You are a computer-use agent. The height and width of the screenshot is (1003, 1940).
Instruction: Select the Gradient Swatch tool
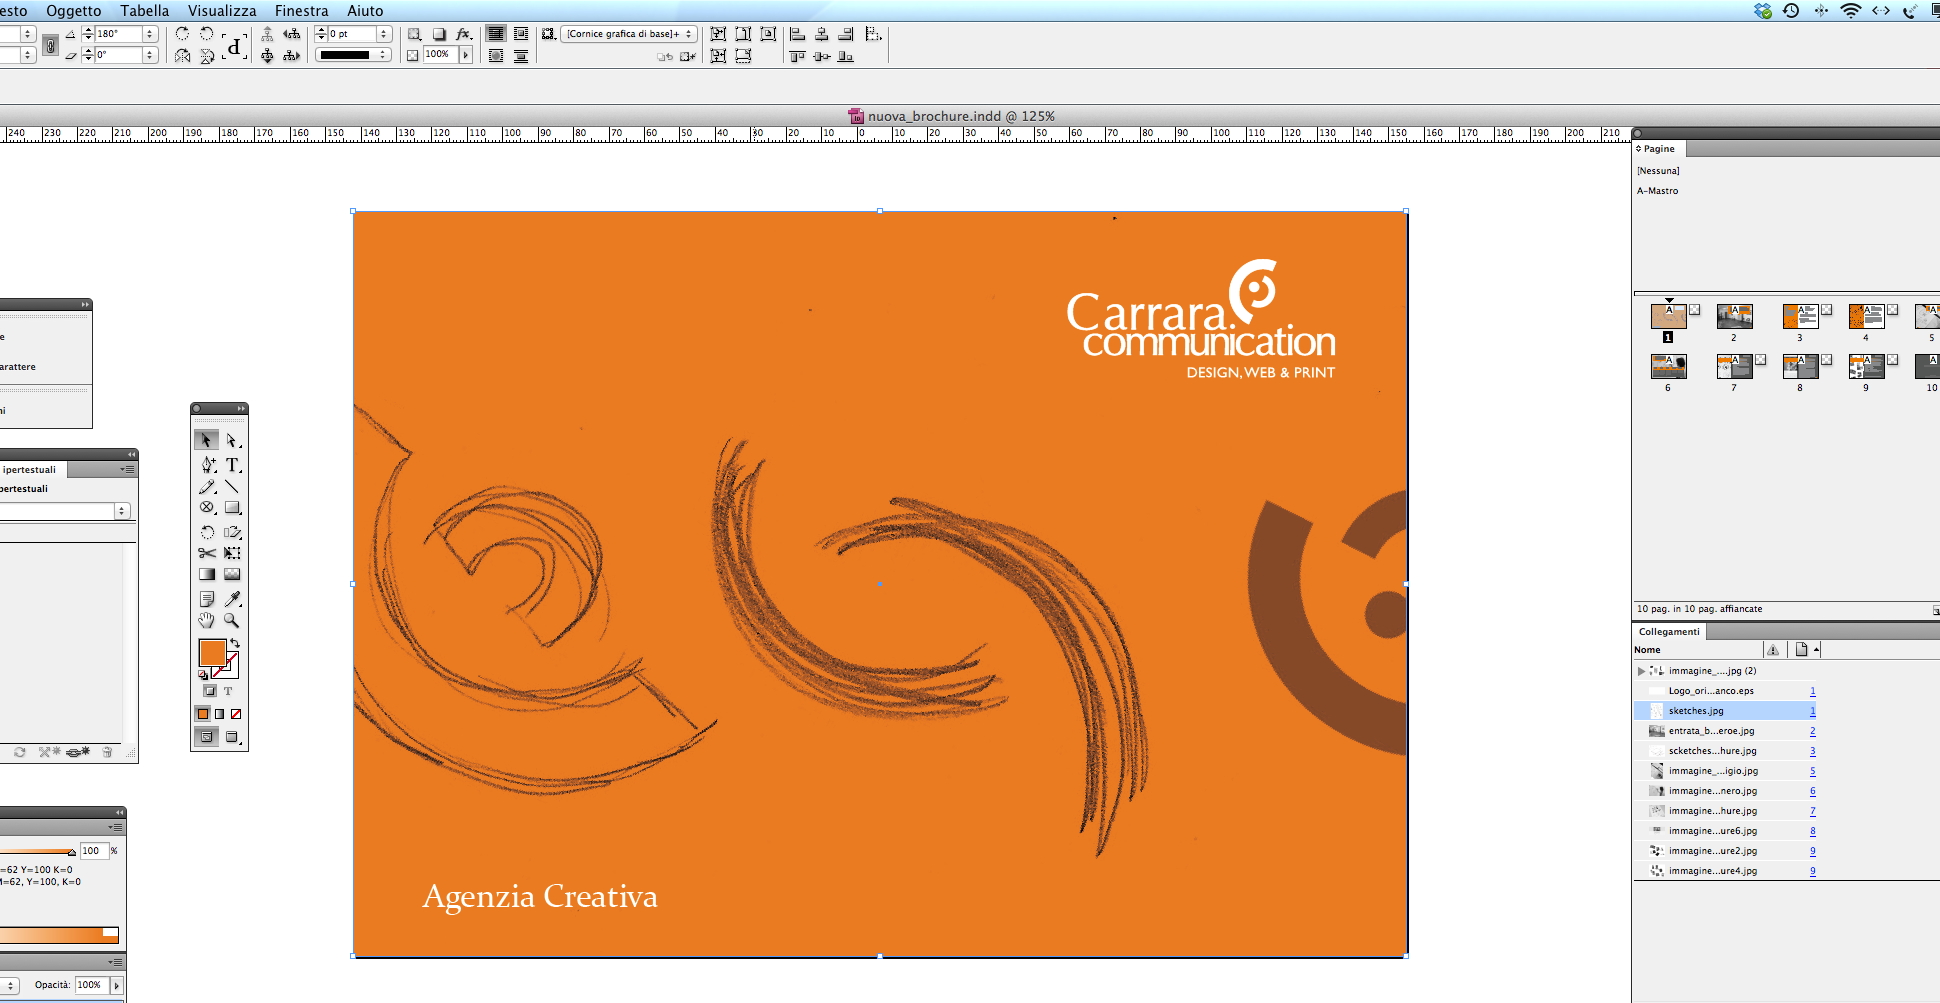pos(207,575)
